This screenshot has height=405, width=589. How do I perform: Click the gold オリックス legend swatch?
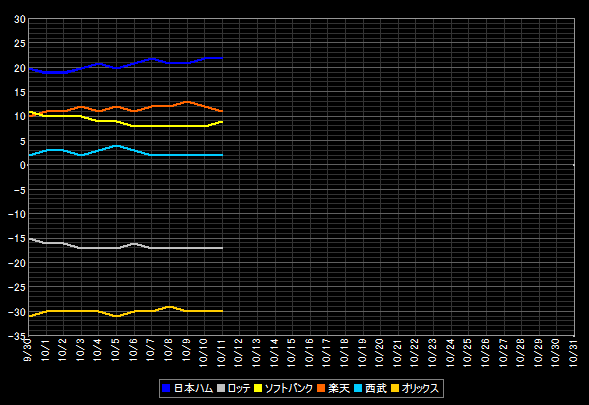pyautogui.click(x=395, y=388)
